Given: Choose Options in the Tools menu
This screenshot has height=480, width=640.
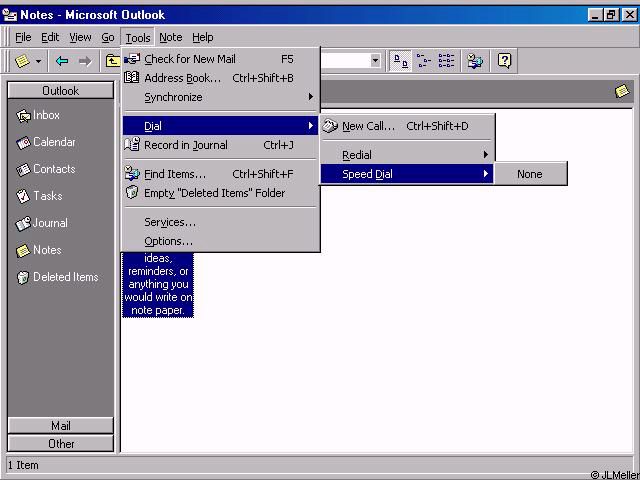Looking at the screenshot, I should click(168, 241).
